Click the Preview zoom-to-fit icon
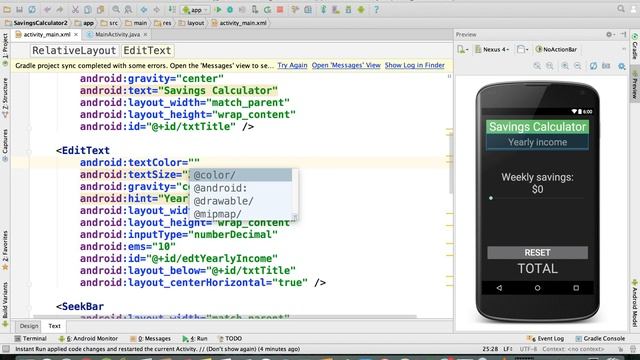Screen dimensions: 640x360 coord(537,66)
